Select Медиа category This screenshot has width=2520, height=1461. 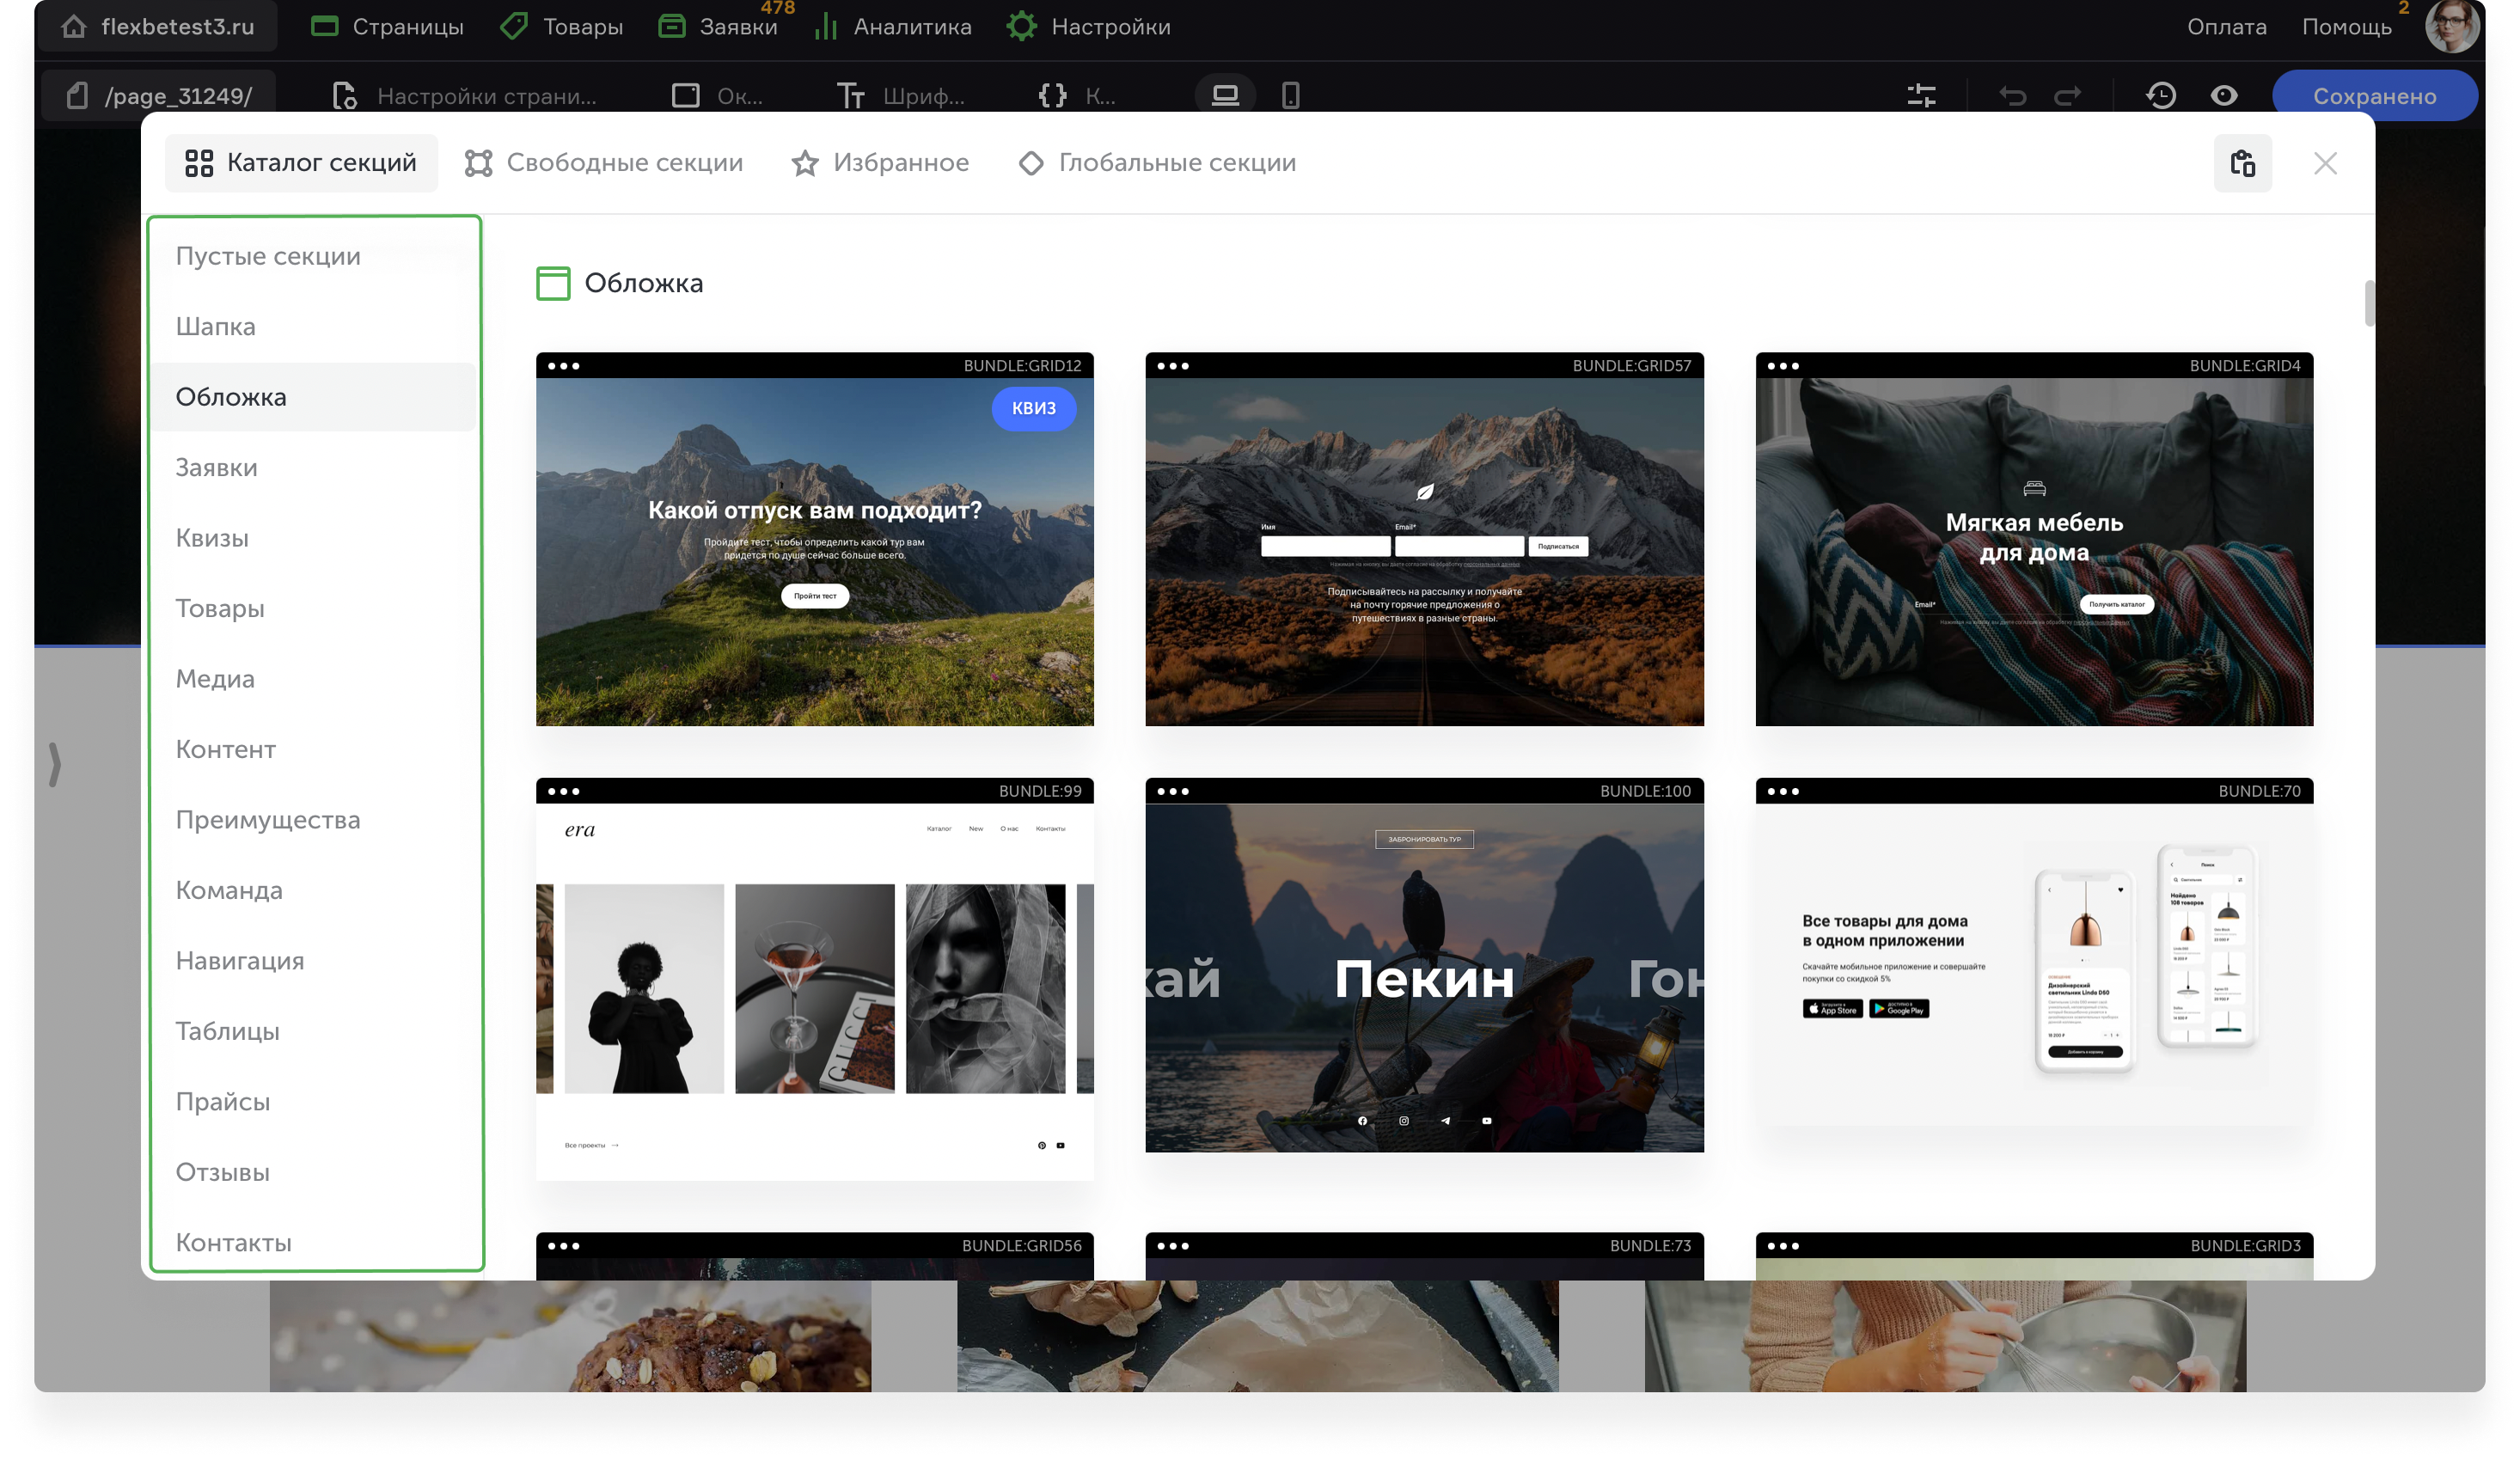click(215, 679)
